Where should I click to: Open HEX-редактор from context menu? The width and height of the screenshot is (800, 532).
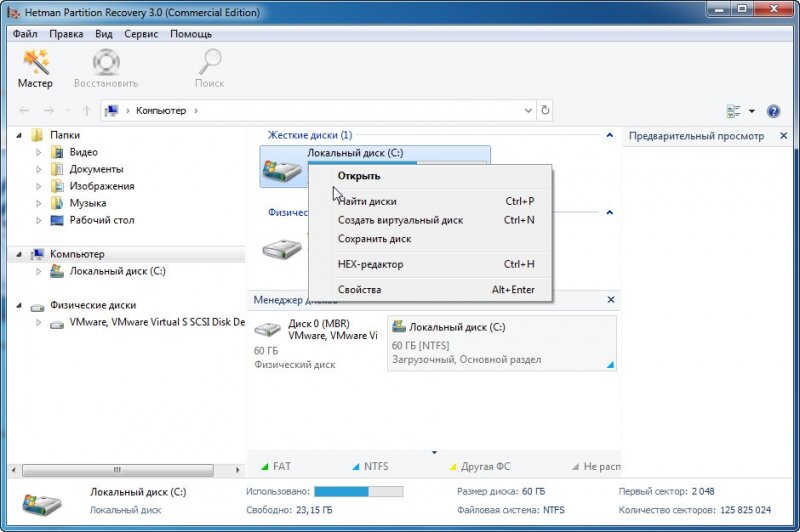pyautogui.click(x=431, y=264)
